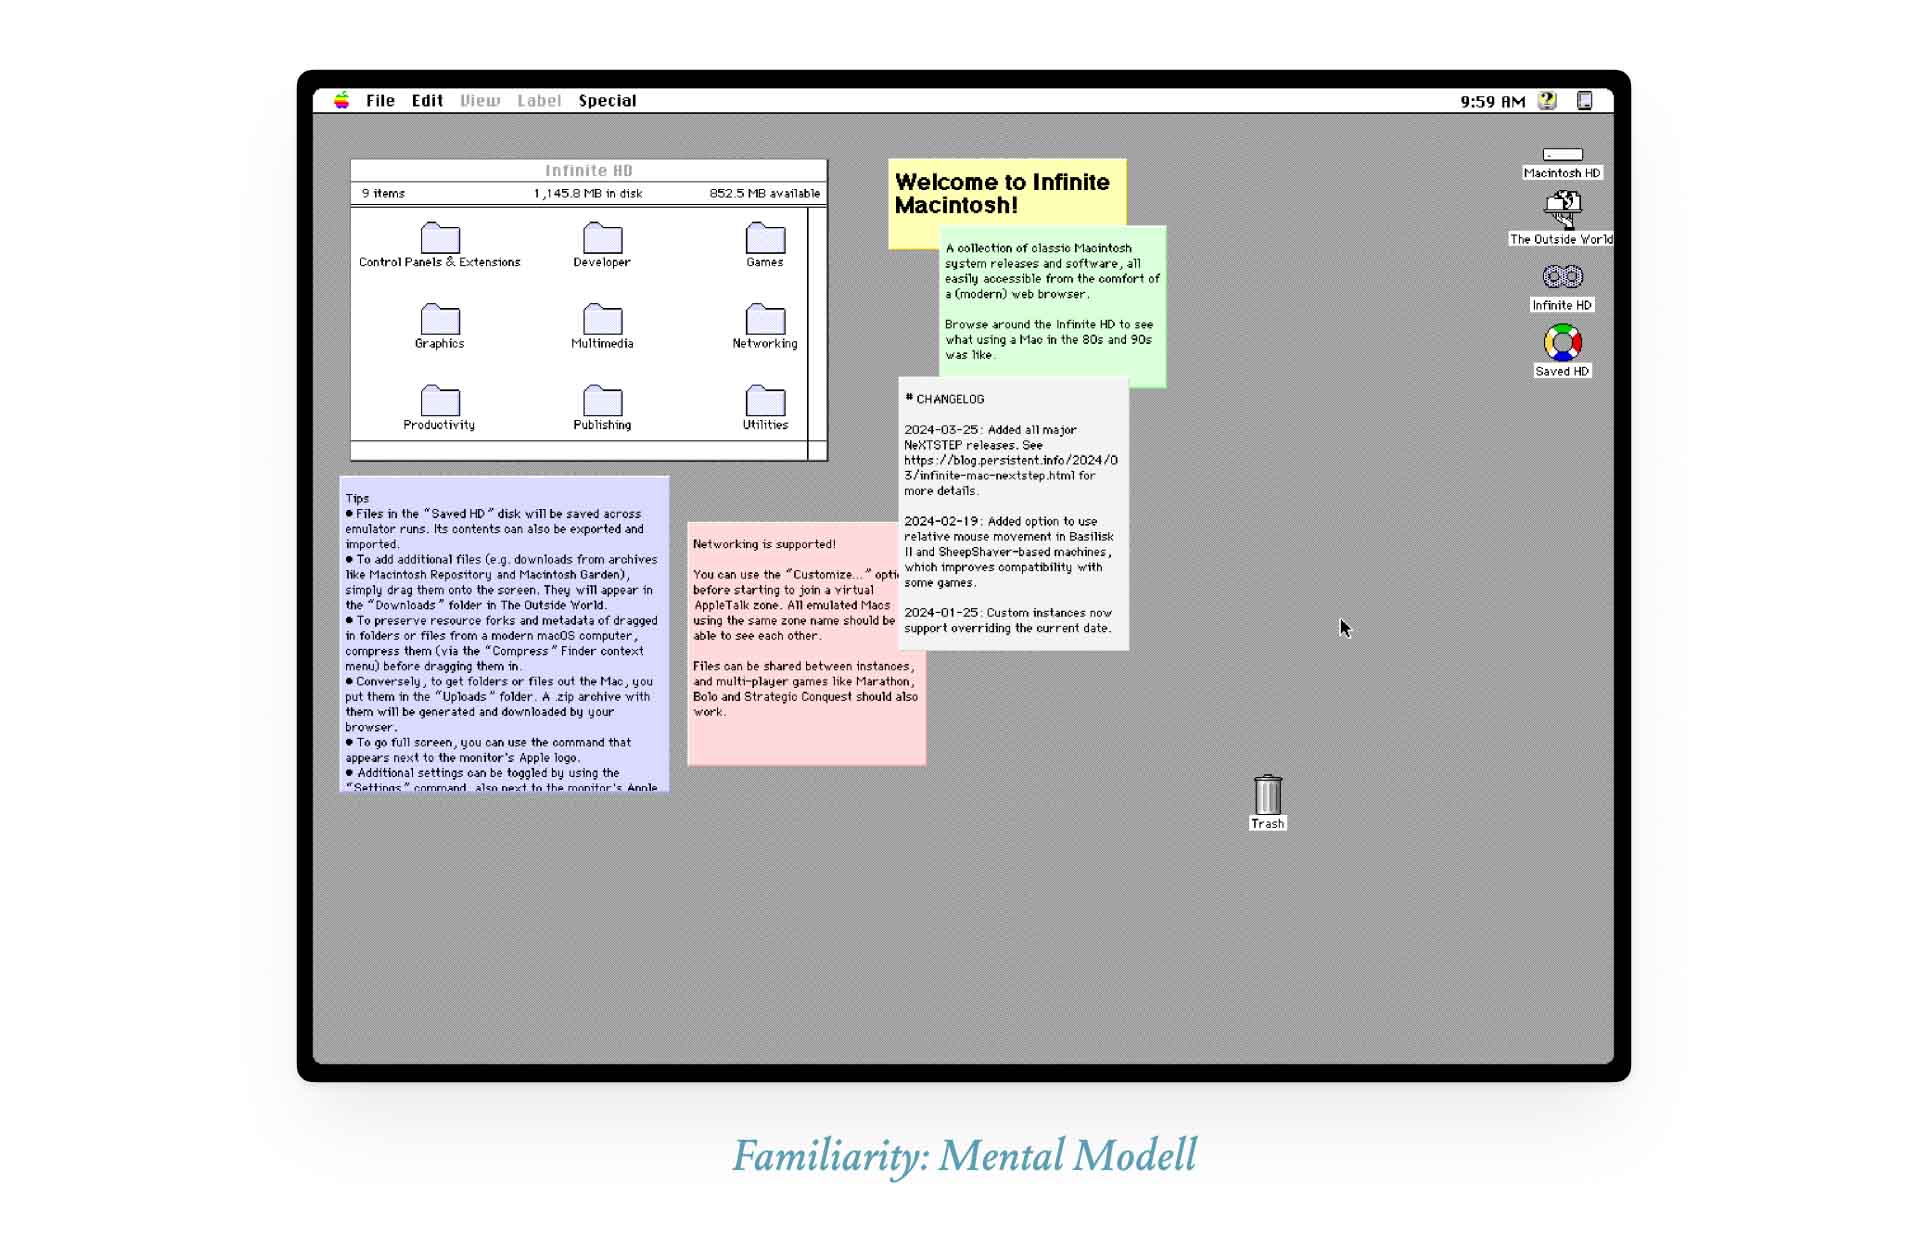The width and height of the screenshot is (1928, 1246).
Task: Open the File menu
Action: [x=380, y=101]
